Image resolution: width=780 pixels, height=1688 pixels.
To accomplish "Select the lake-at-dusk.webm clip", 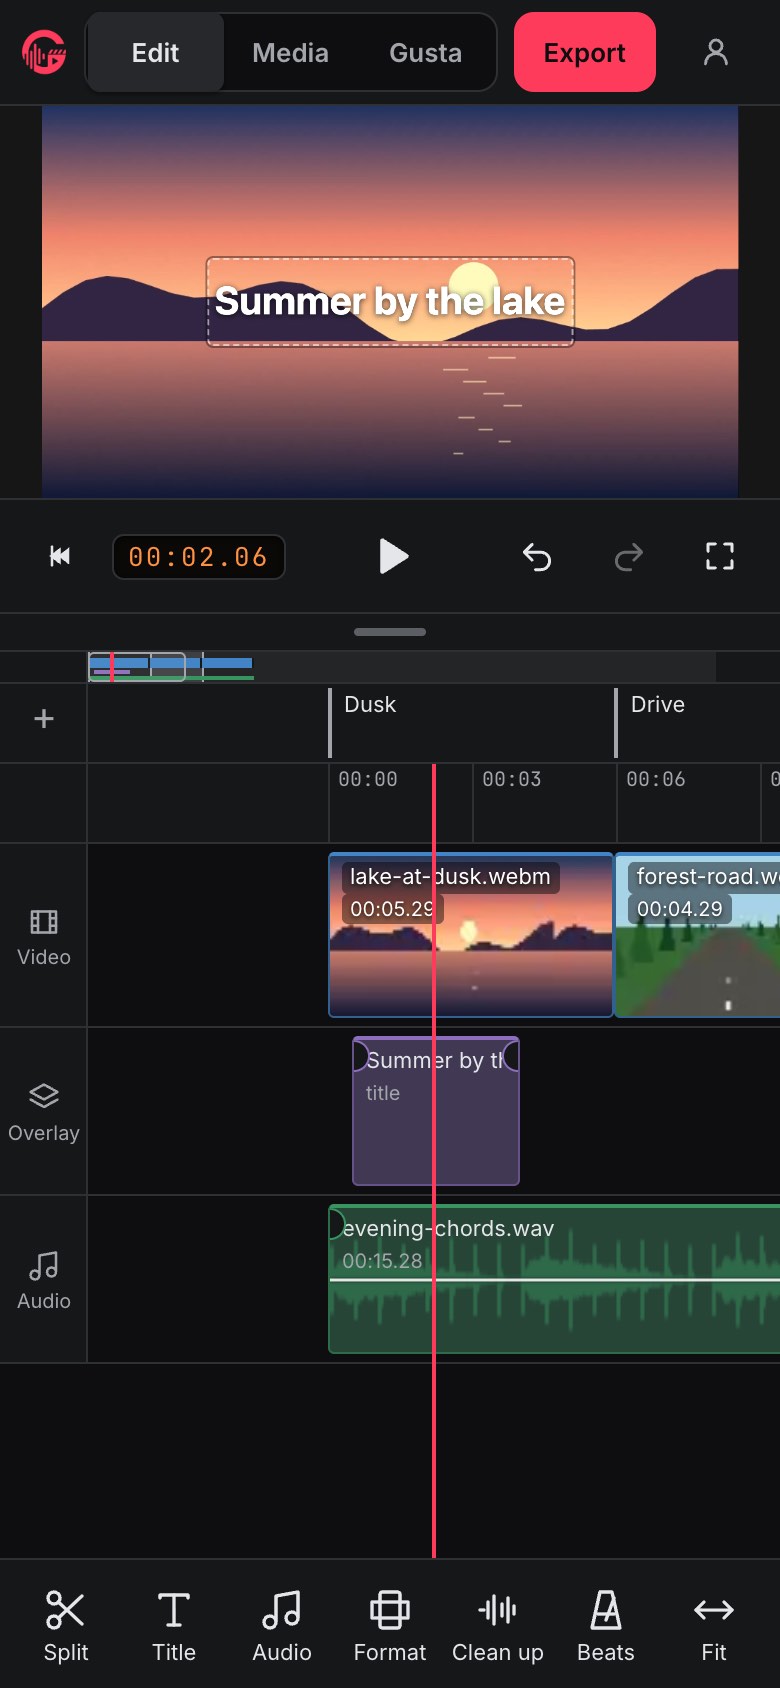I will 471,935.
